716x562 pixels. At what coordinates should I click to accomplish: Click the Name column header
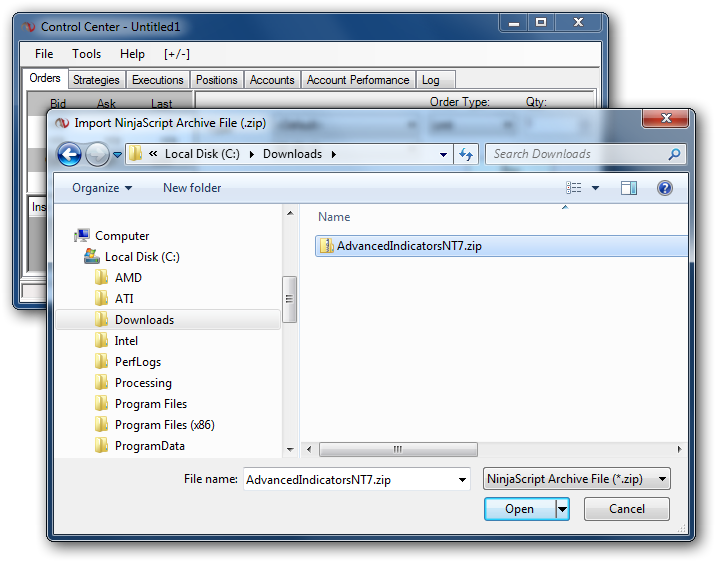(x=334, y=217)
